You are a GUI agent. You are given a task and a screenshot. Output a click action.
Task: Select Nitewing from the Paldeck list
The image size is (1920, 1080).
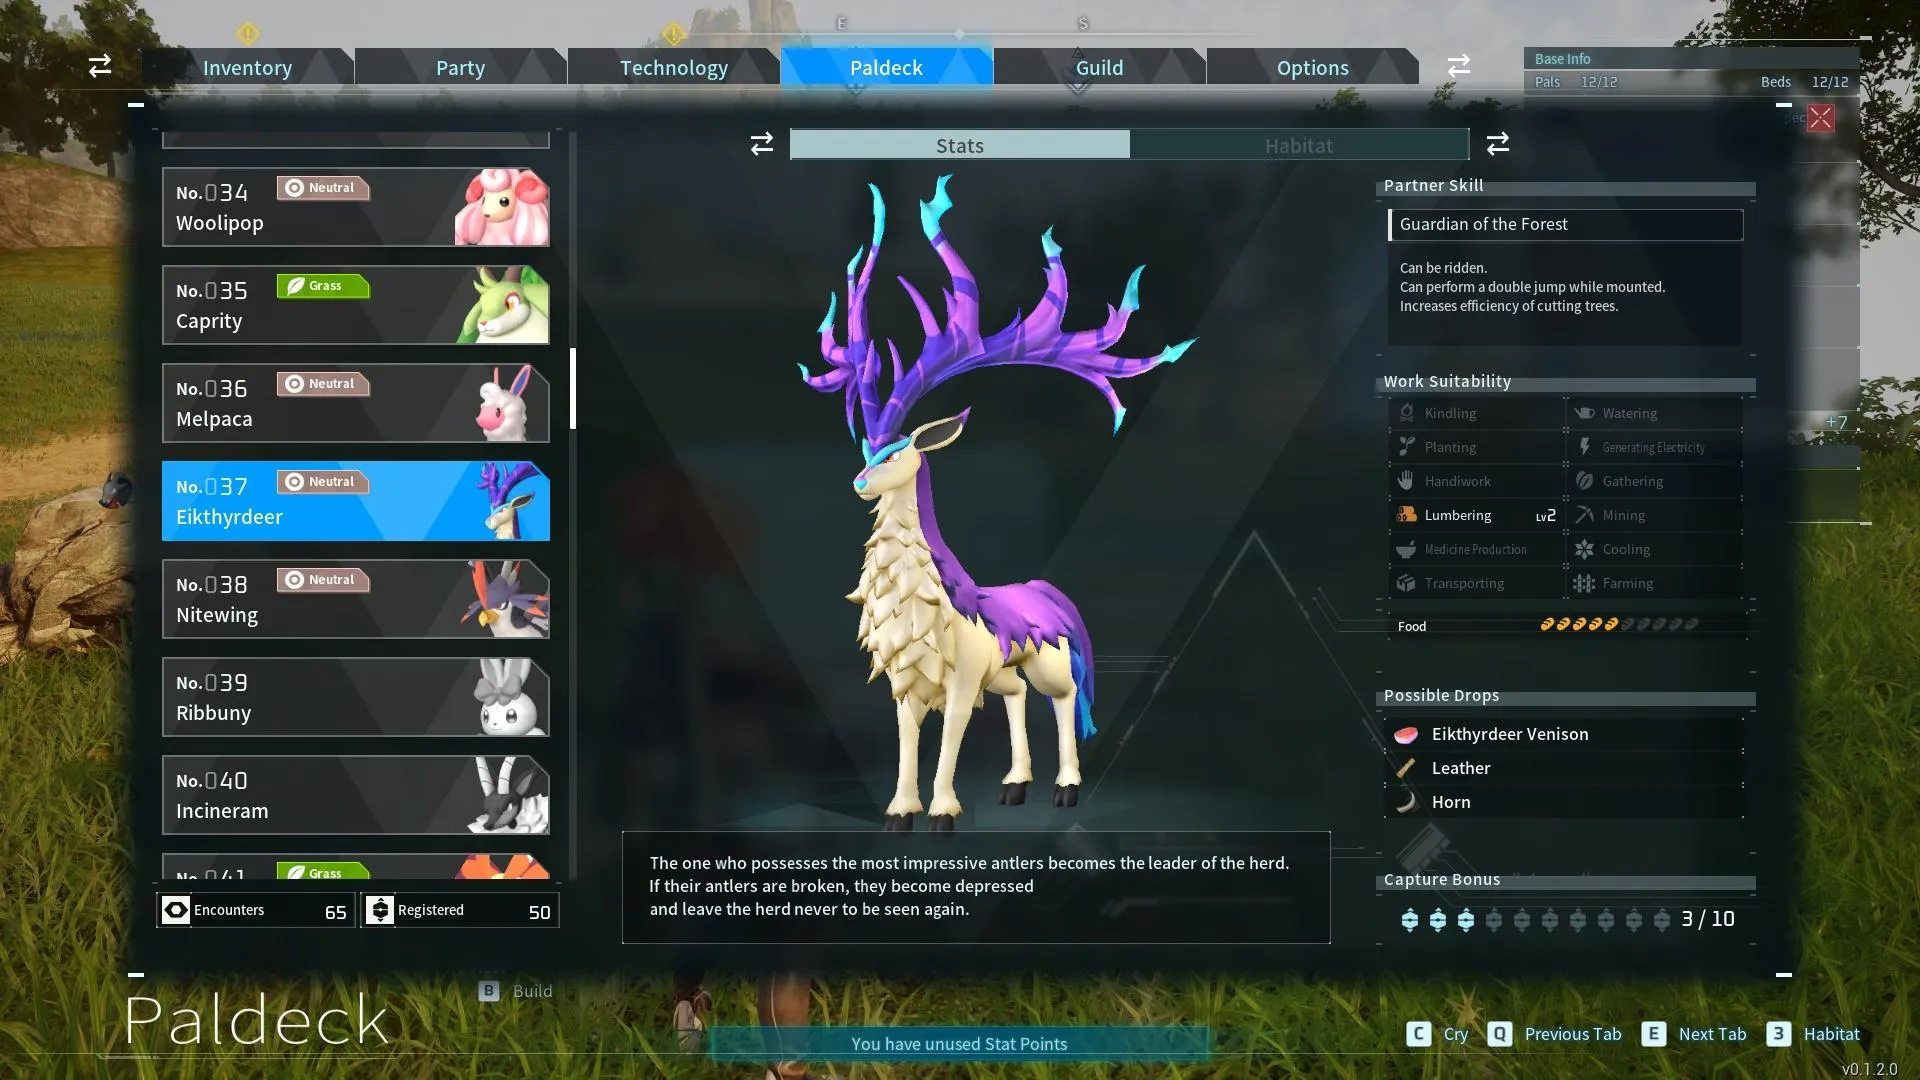(x=355, y=597)
